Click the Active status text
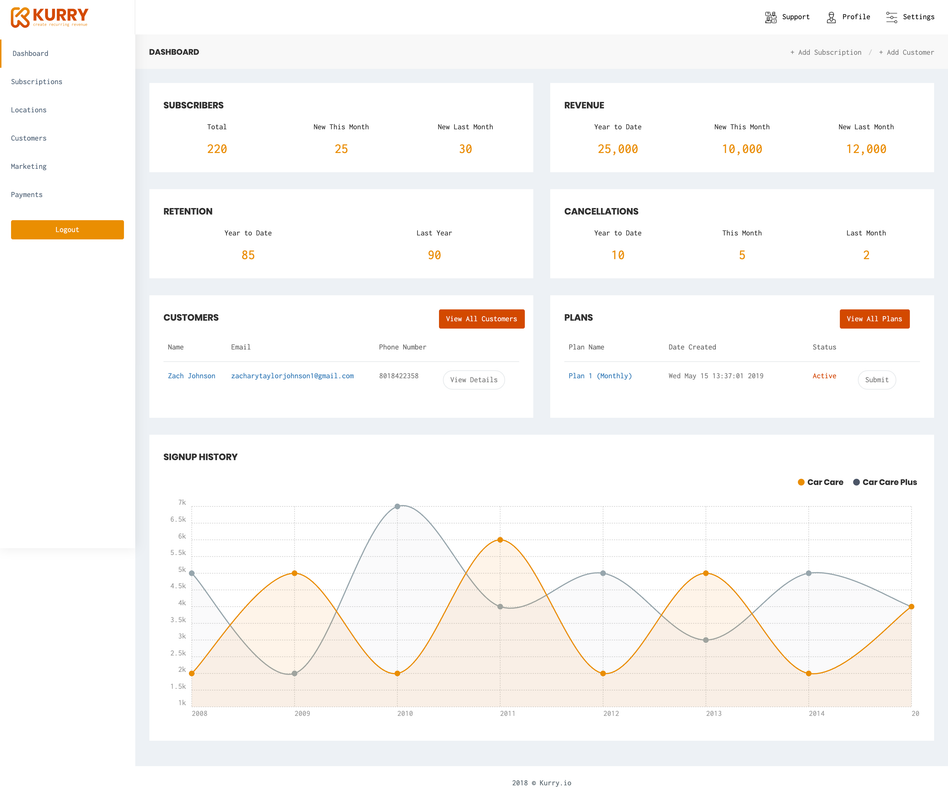Viewport: 948px width, 800px height. [824, 376]
